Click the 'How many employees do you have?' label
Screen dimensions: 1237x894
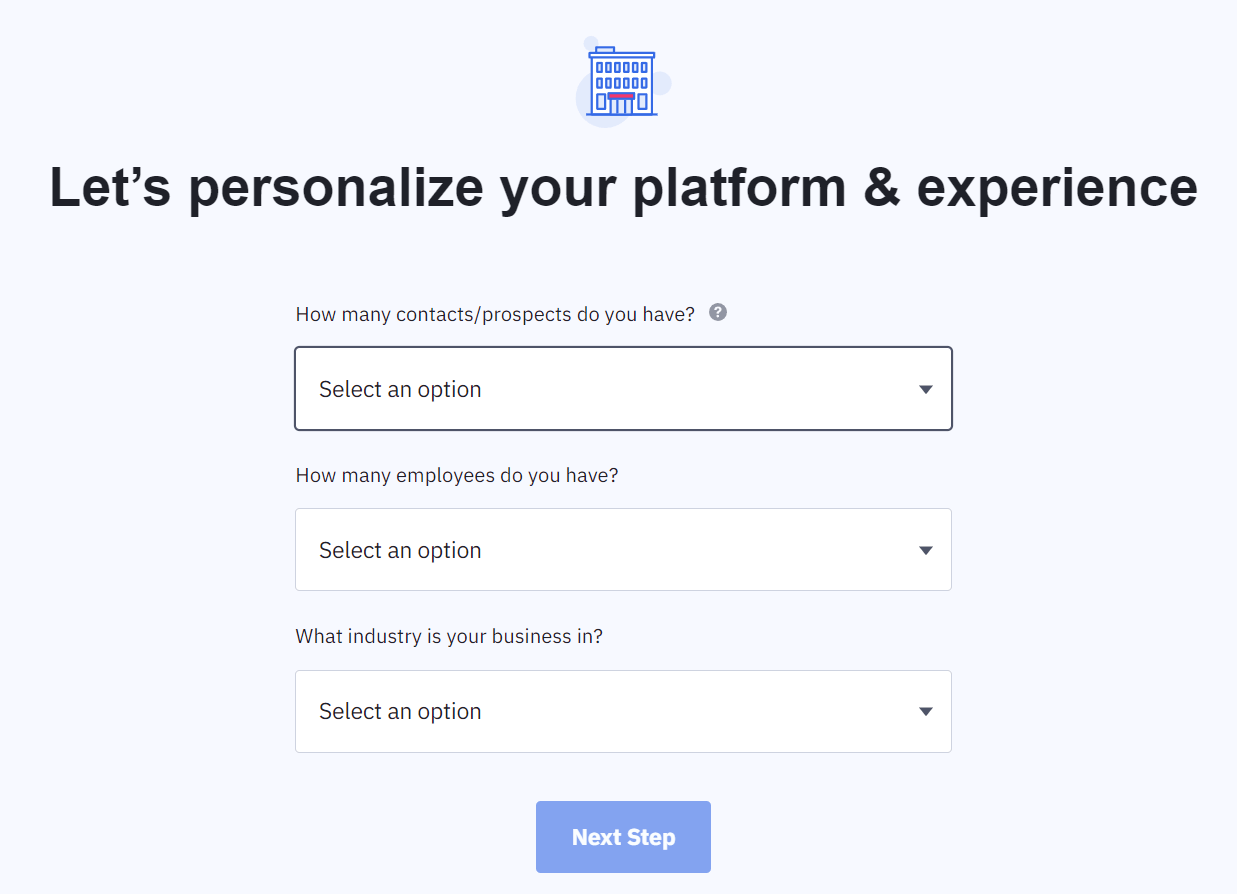tap(456, 475)
